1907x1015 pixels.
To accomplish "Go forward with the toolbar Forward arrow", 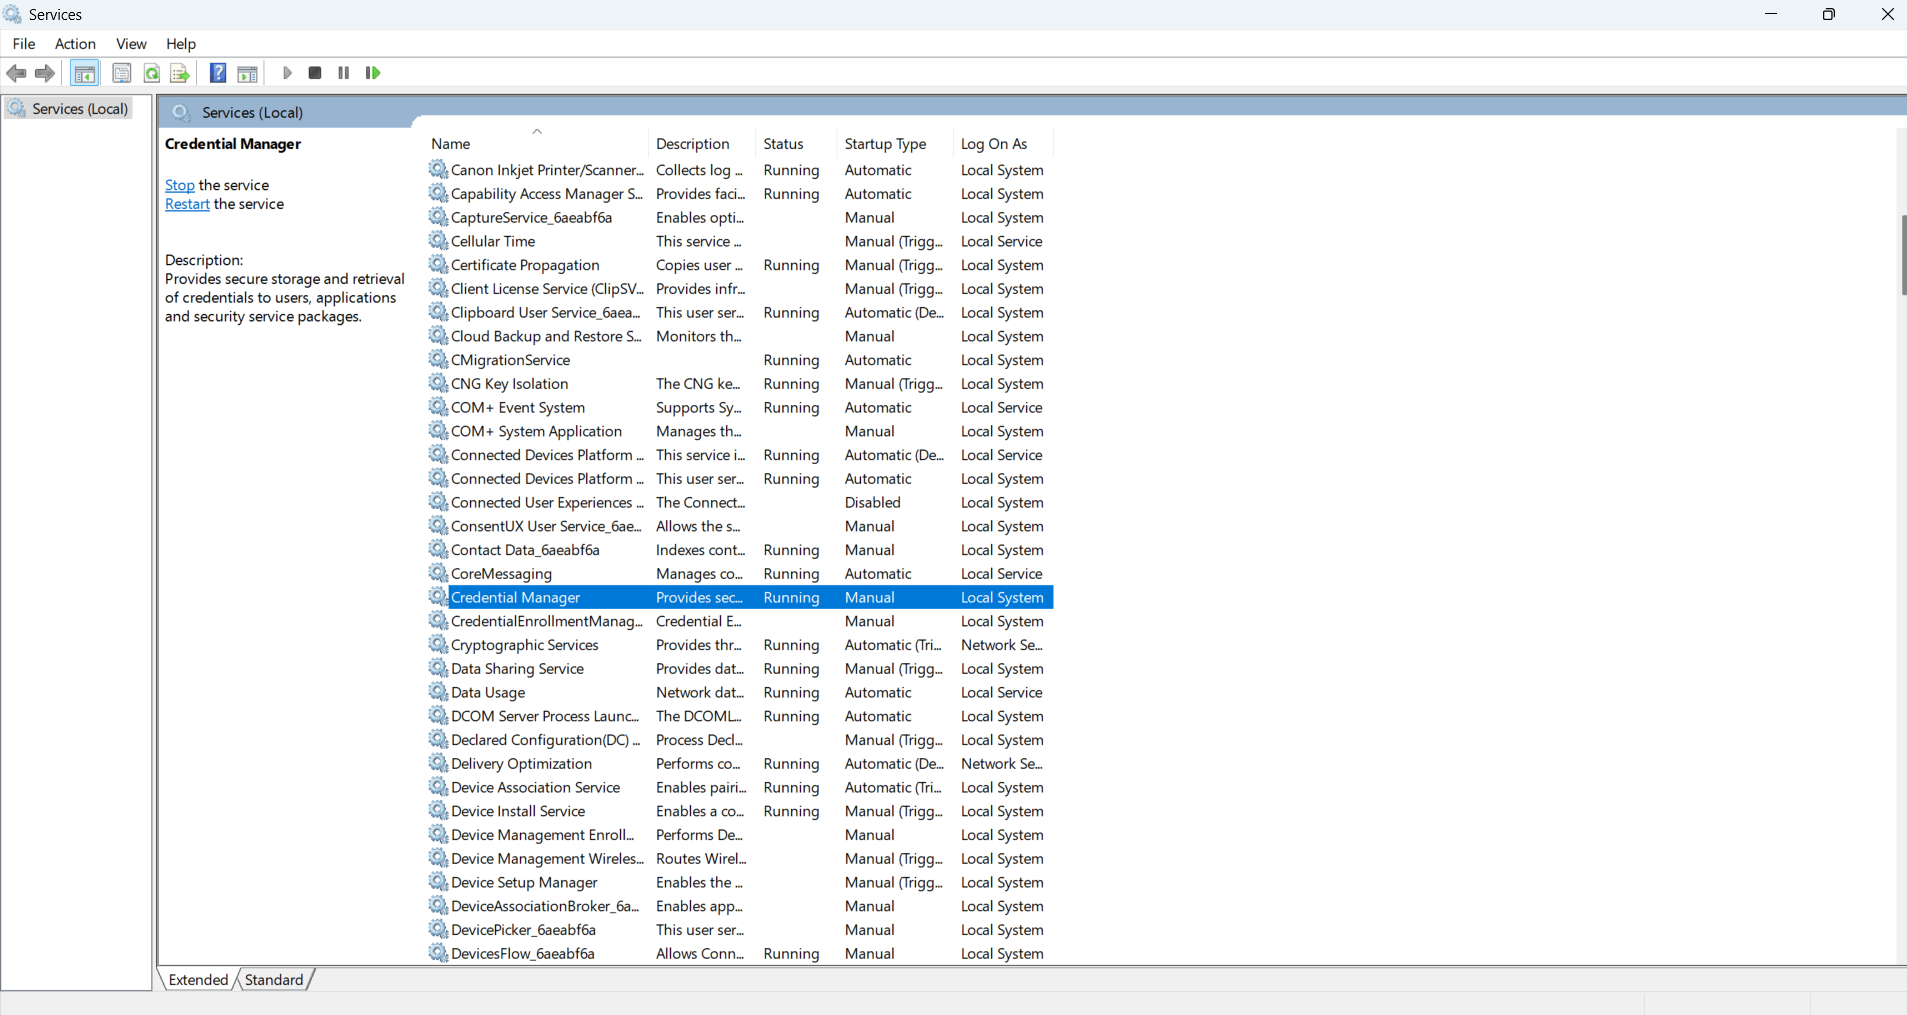I will click(45, 73).
